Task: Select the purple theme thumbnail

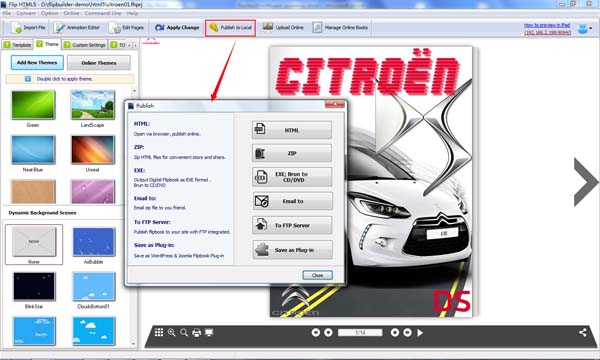Action: click(x=93, y=191)
